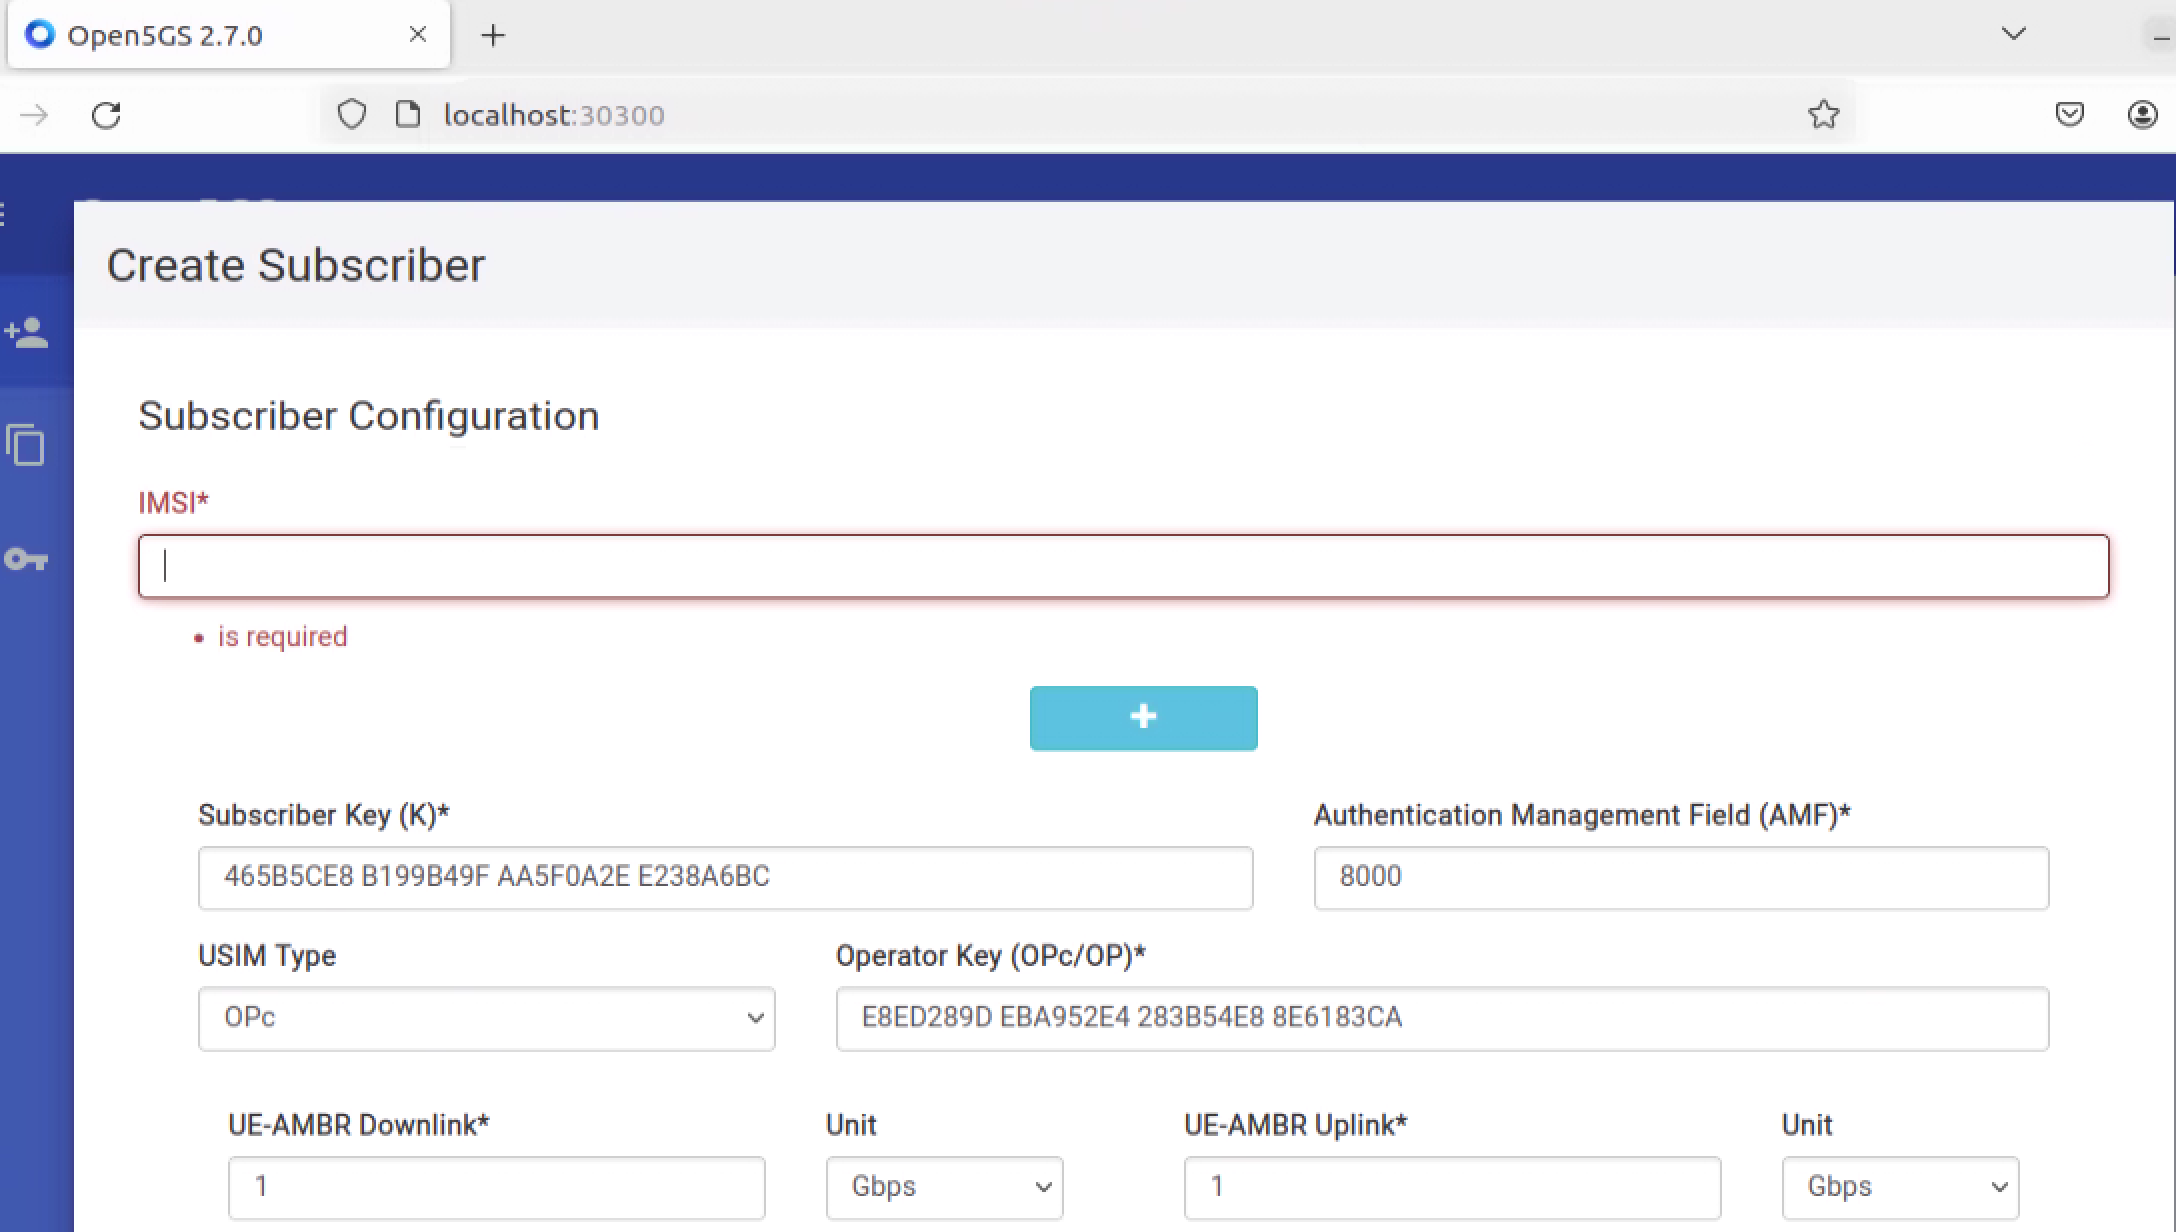Expand the UE-AMBR Uplink Unit dropdown
This screenshot has height=1232, width=2176.
pyautogui.click(x=1898, y=1186)
